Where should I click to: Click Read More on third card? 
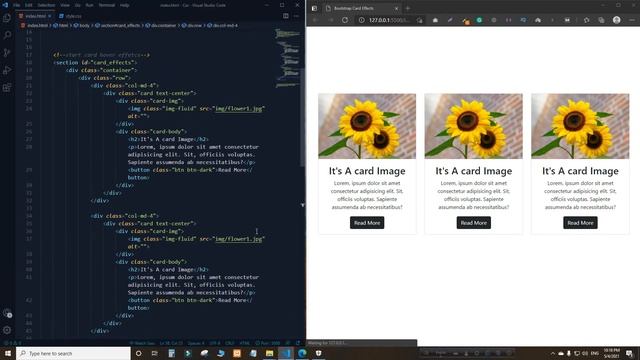pyautogui.click(x=580, y=223)
